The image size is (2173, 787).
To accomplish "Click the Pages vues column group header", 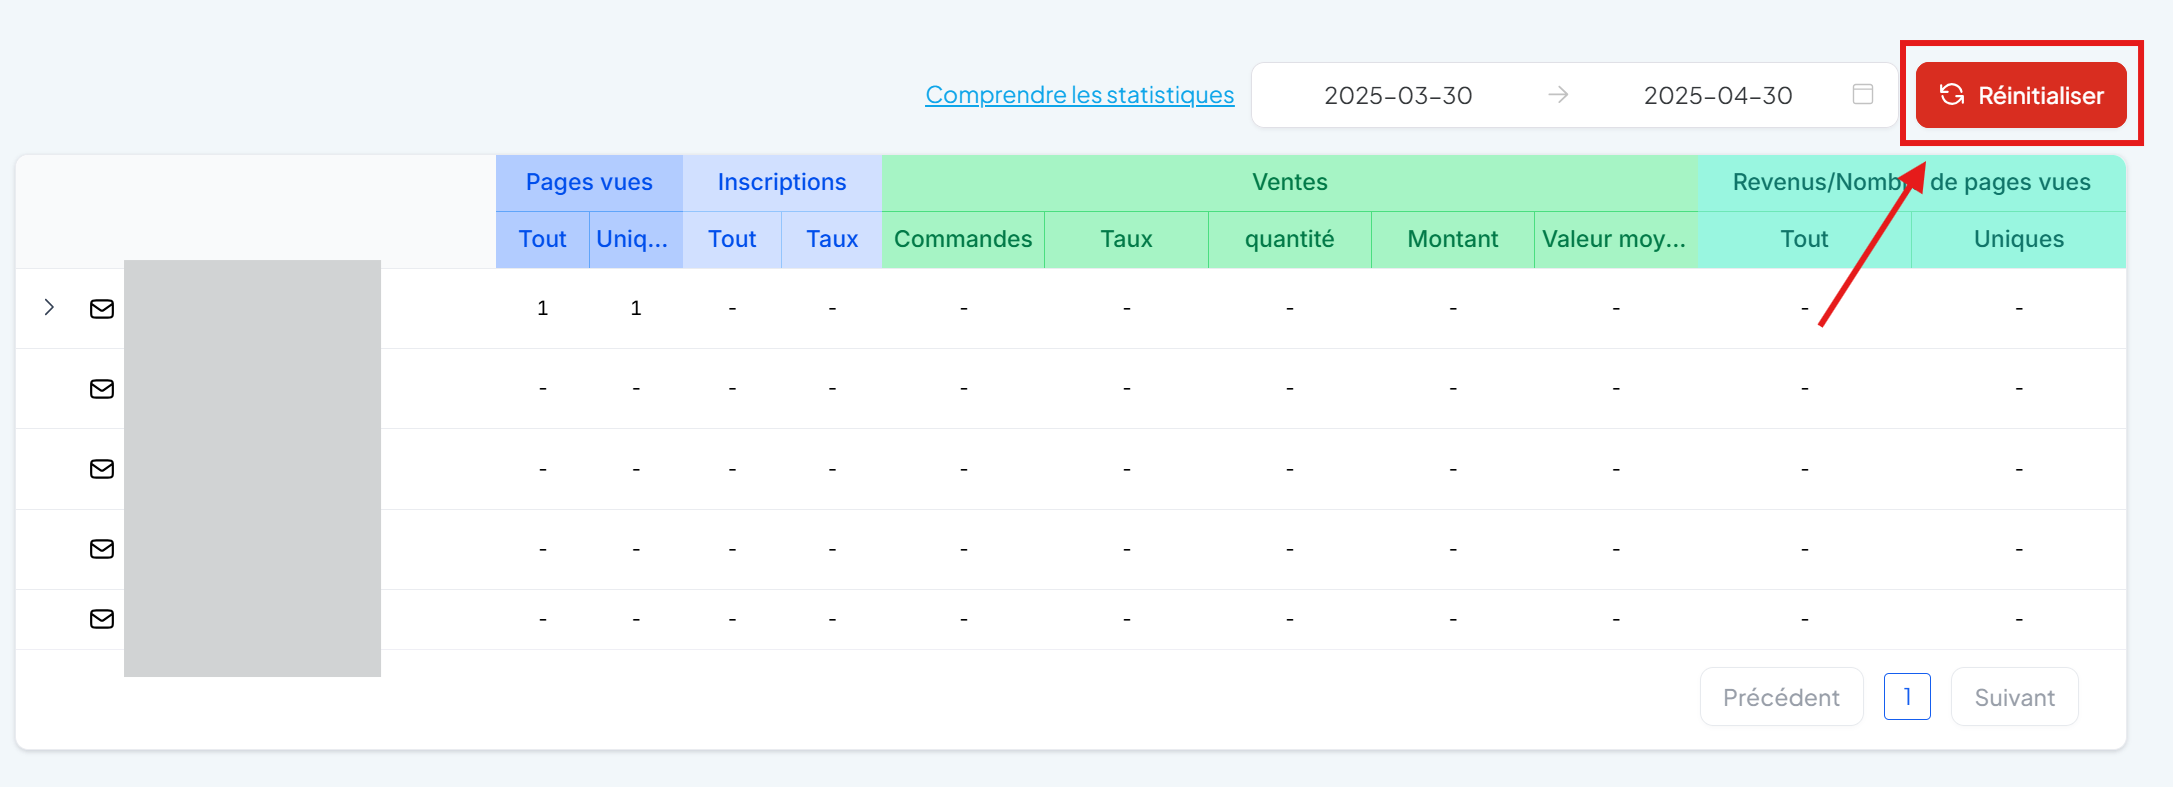I will [589, 182].
